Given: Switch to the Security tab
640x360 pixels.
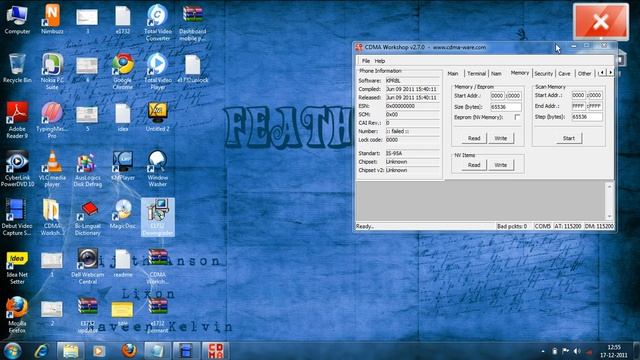Looking at the screenshot, I should click(x=543, y=73).
